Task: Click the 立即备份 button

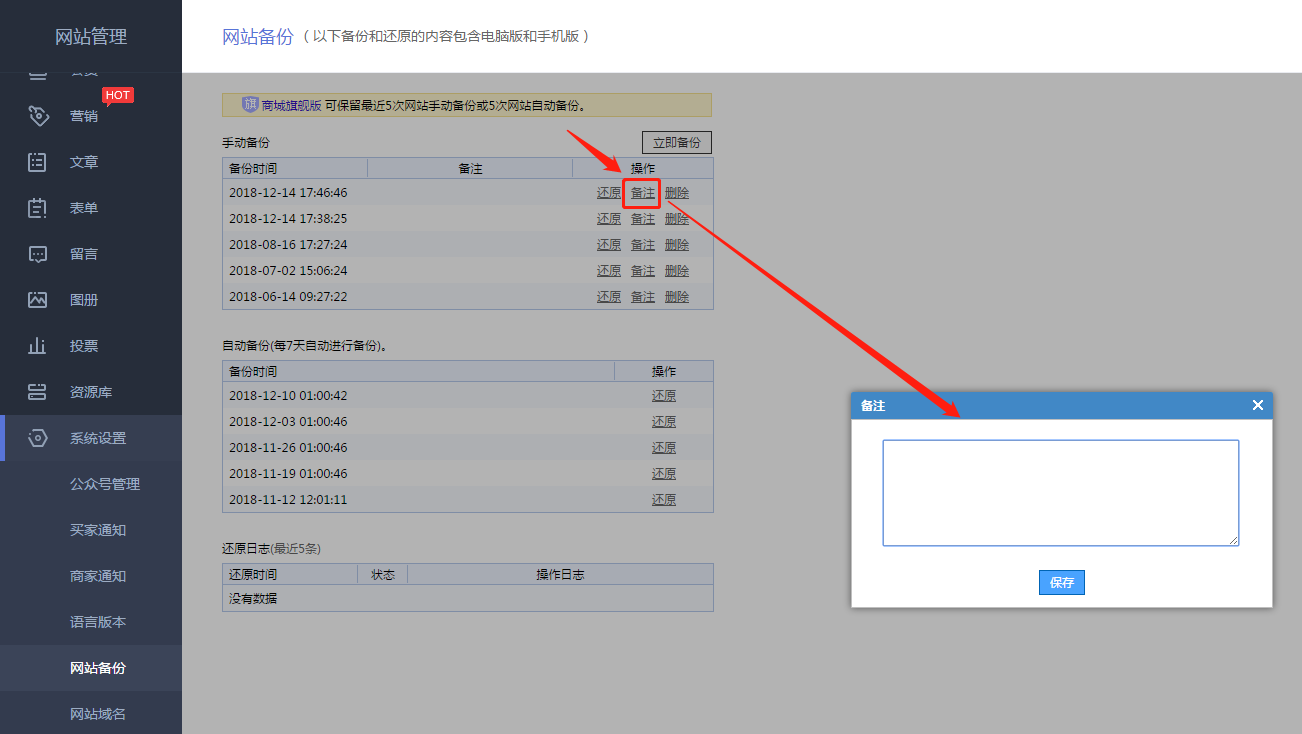Action: (677, 142)
